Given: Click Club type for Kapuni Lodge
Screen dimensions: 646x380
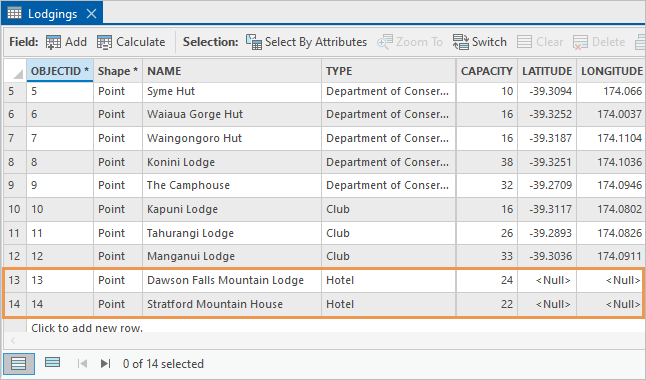Looking at the screenshot, I should (x=389, y=209).
